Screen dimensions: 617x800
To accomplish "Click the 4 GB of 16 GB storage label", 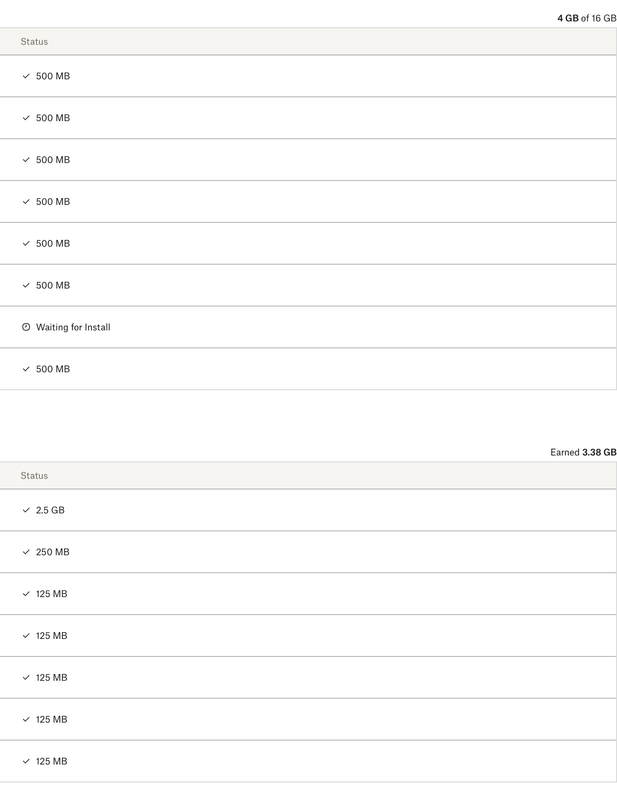I will pyautogui.click(x=586, y=18).
